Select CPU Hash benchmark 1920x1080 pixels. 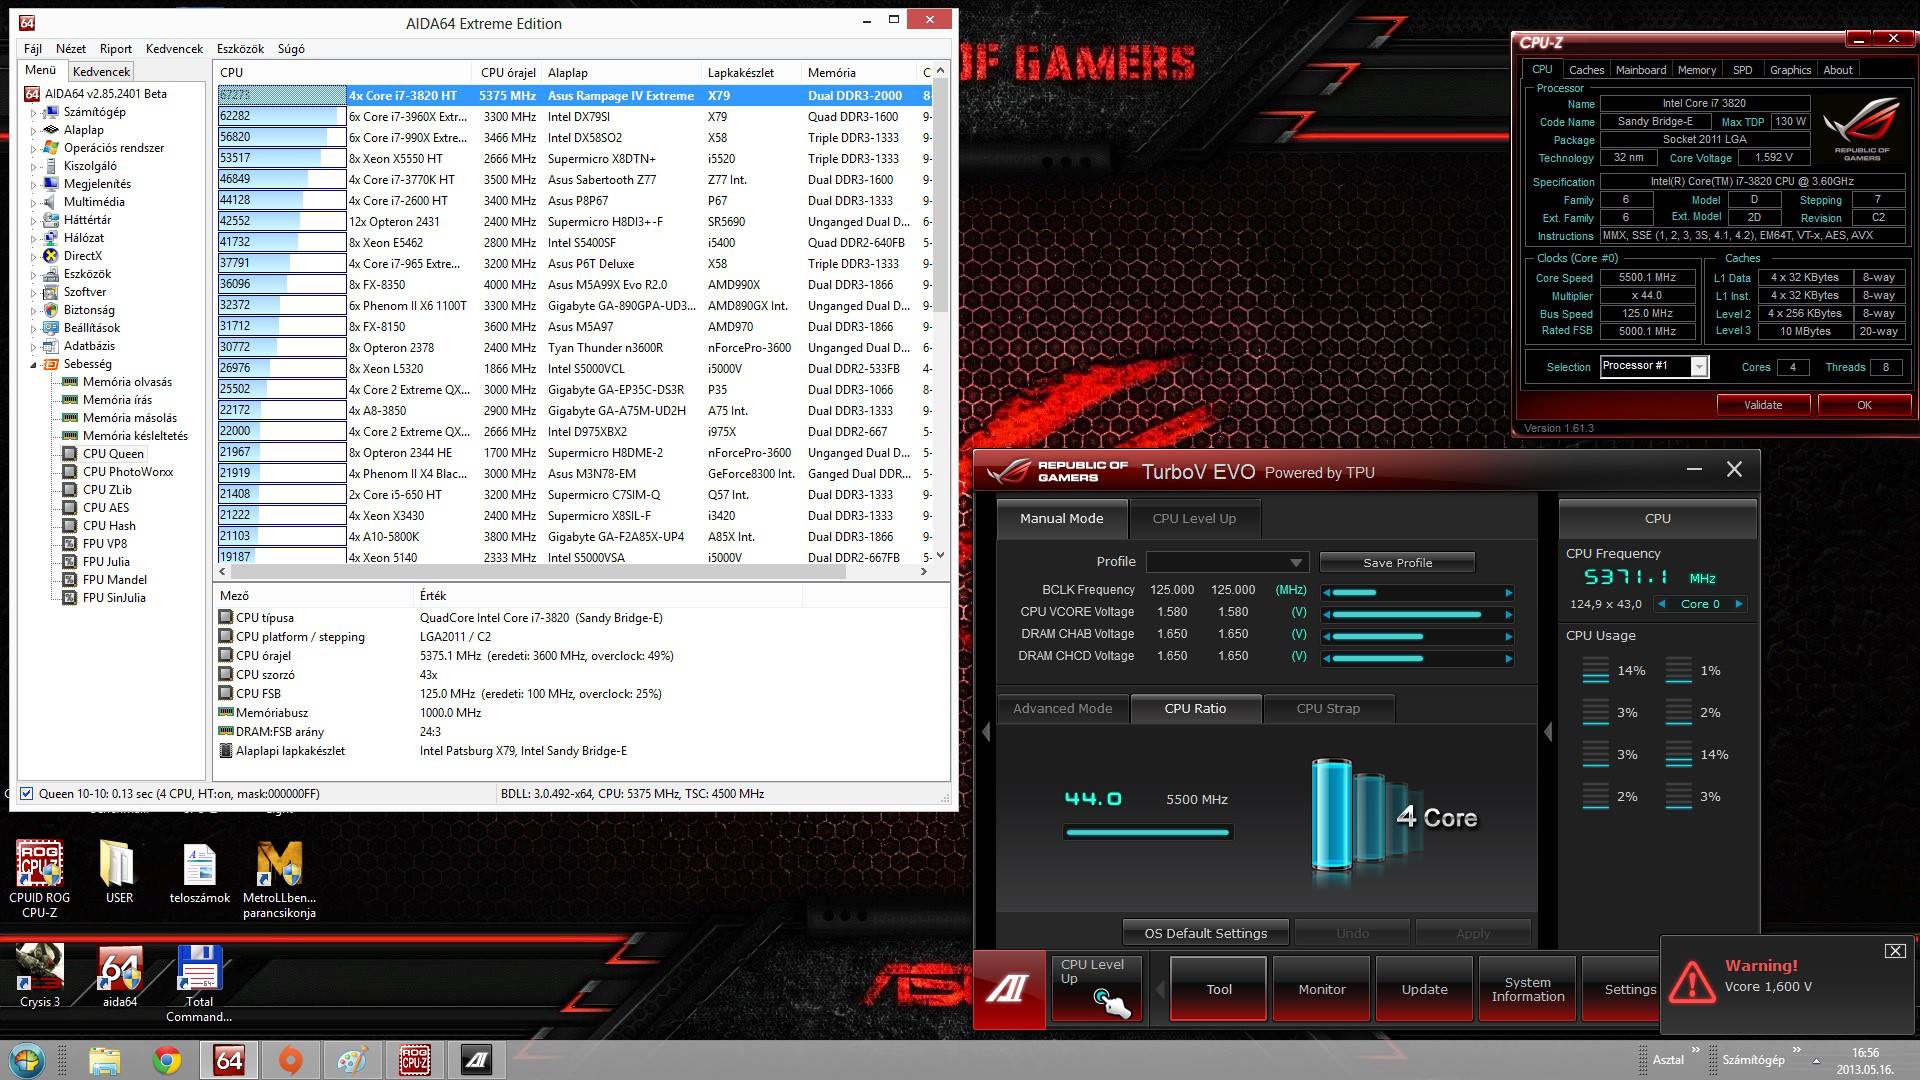109,525
